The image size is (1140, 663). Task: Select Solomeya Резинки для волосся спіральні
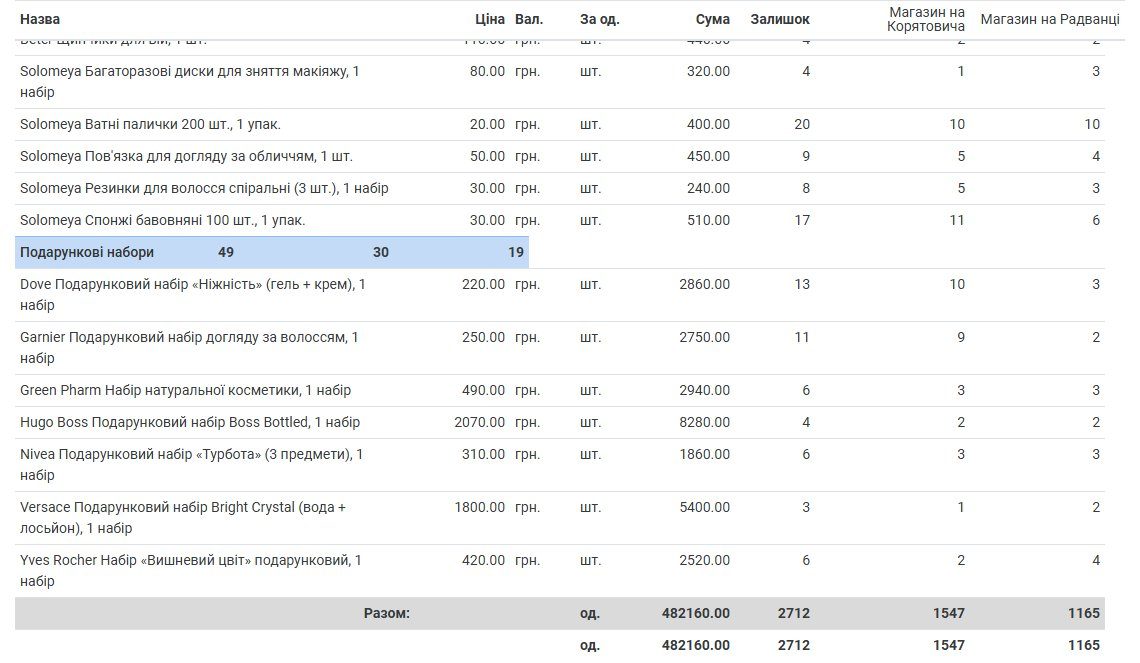[x=560, y=188]
